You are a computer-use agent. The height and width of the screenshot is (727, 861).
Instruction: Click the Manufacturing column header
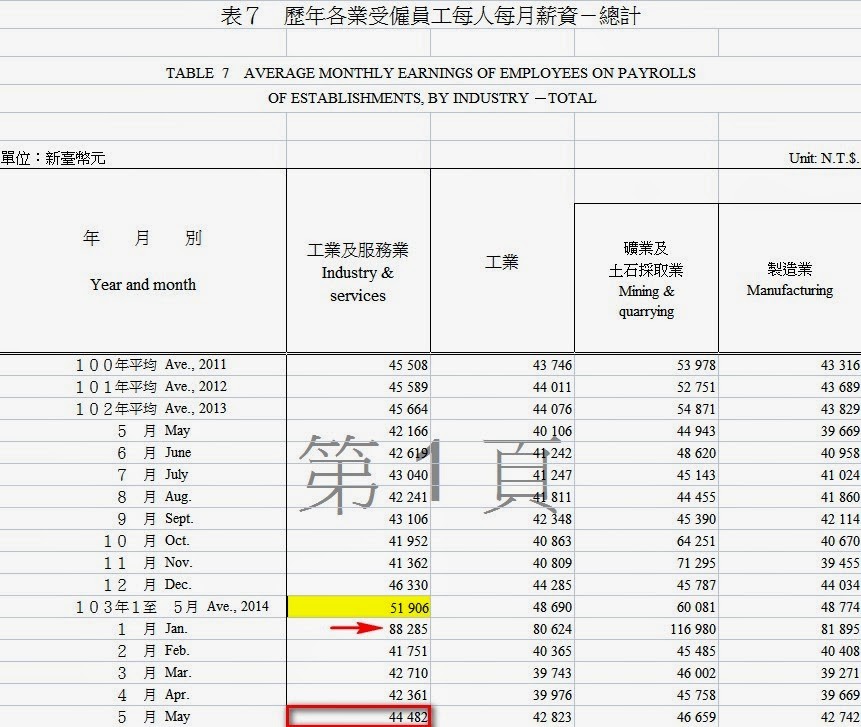pyautogui.click(x=790, y=278)
